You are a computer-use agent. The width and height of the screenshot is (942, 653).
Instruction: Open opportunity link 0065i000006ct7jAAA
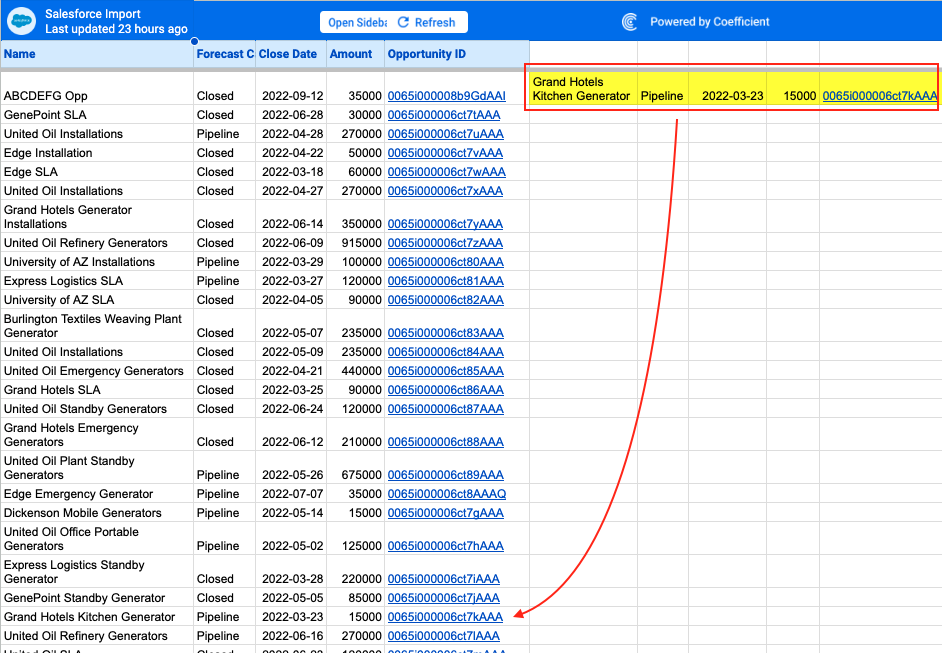coord(443,598)
